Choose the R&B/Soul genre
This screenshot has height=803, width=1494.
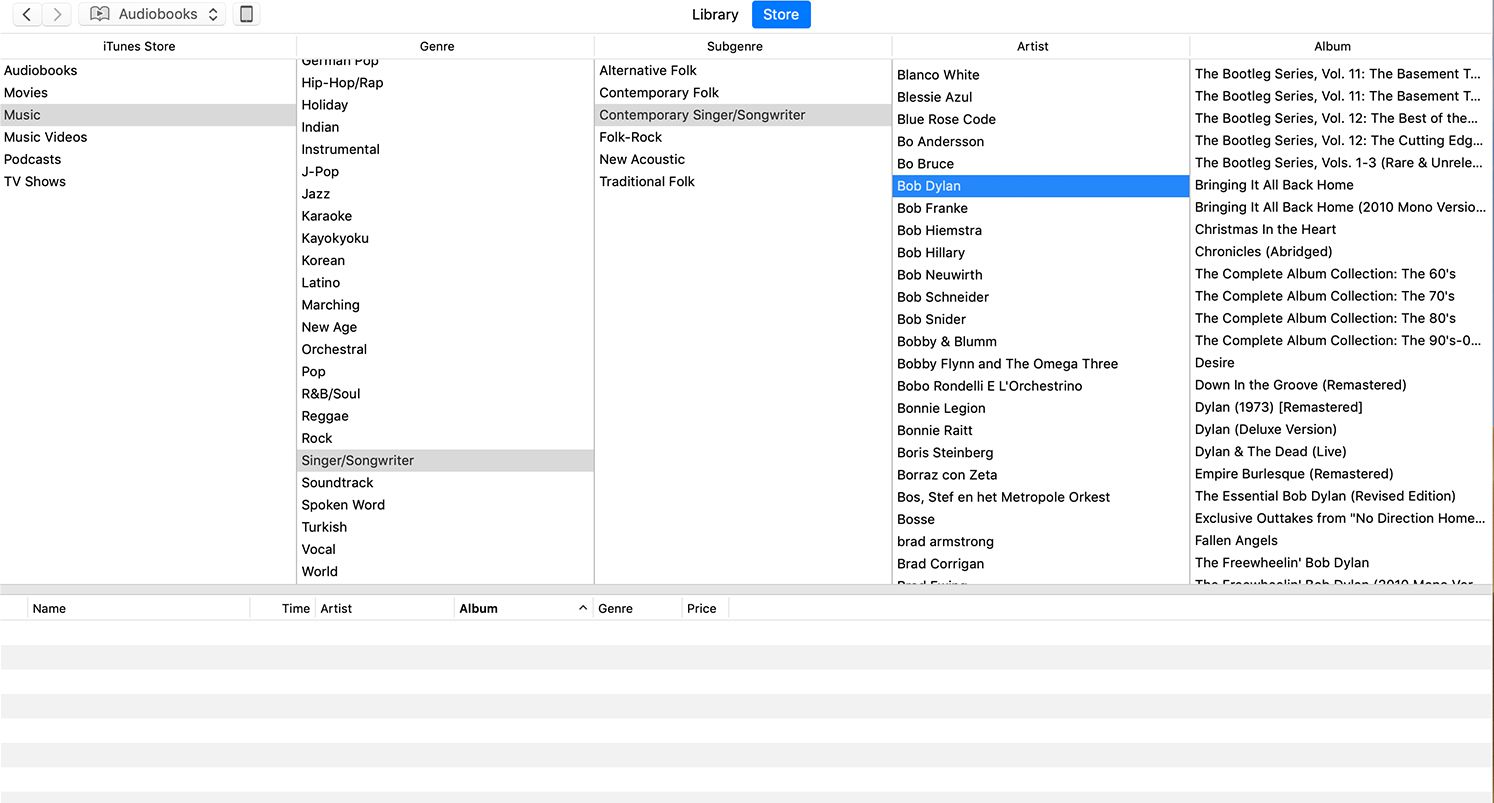coord(445,394)
